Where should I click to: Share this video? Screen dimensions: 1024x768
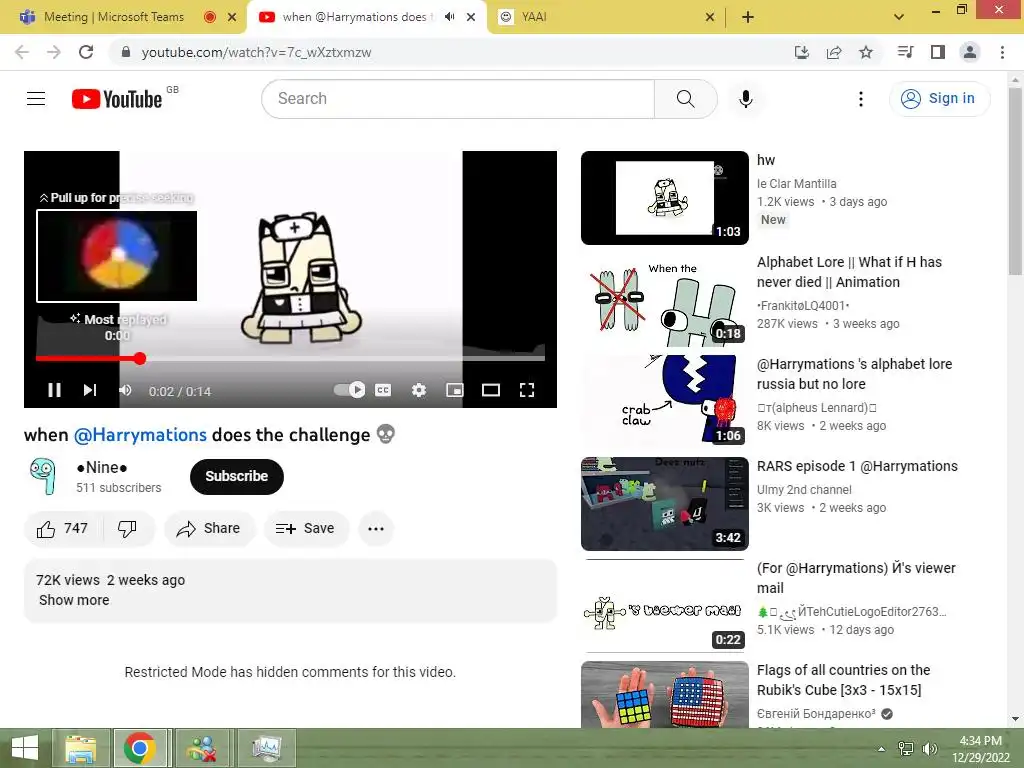coord(209,528)
